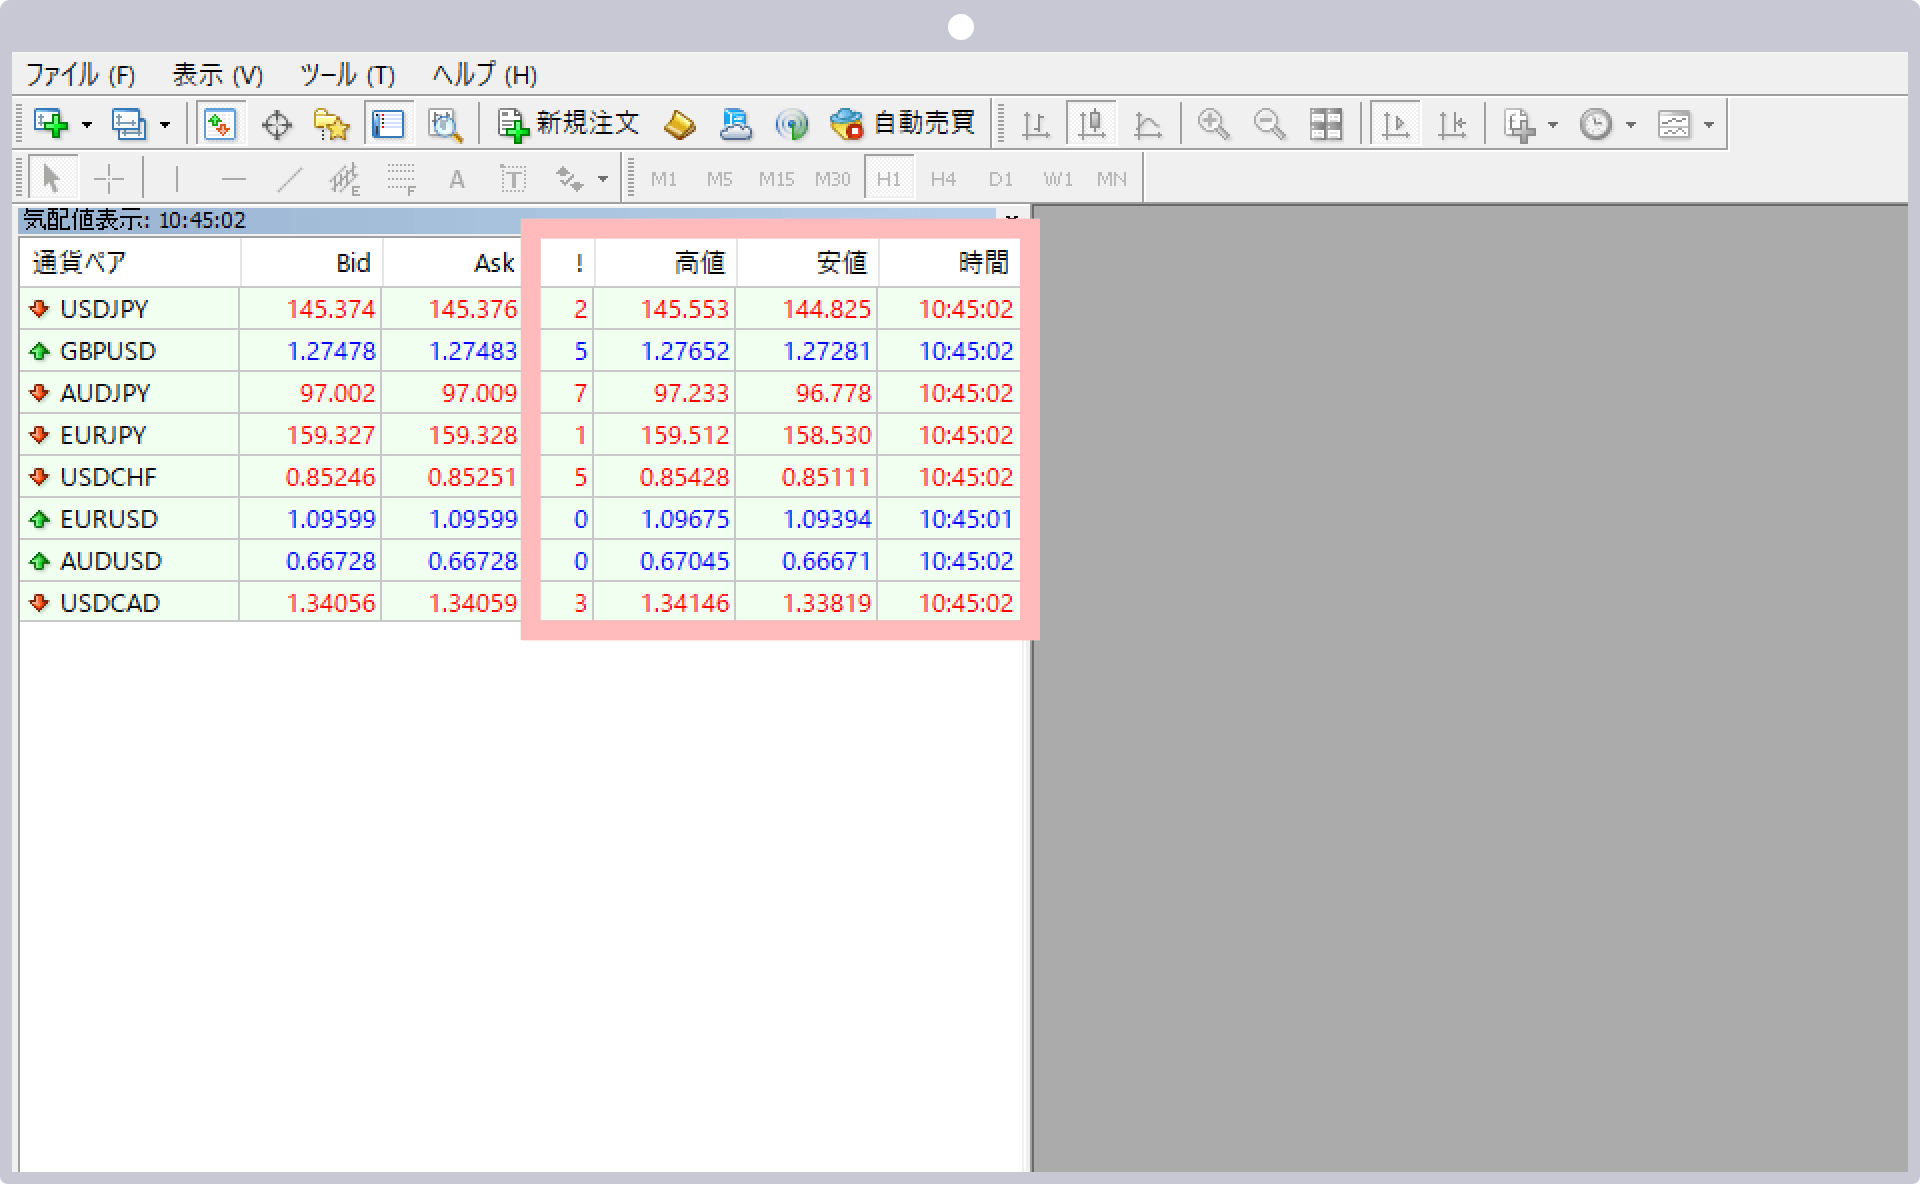Click the 新規注文 new order button
This screenshot has height=1184, width=1920.
click(x=568, y=124)
